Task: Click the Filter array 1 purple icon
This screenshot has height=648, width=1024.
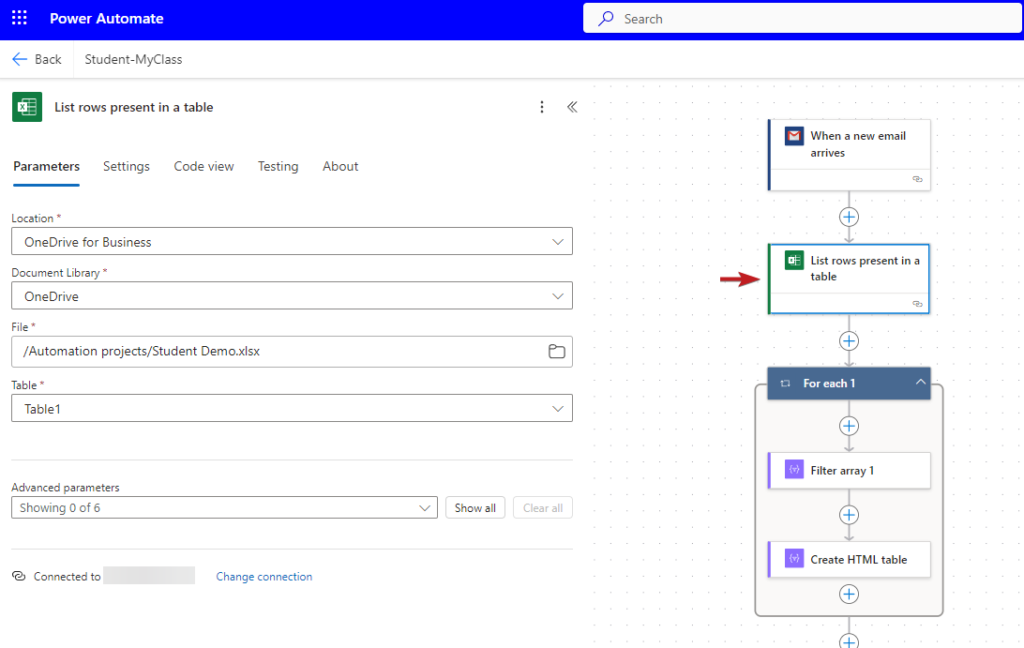Action: (794, 470)
